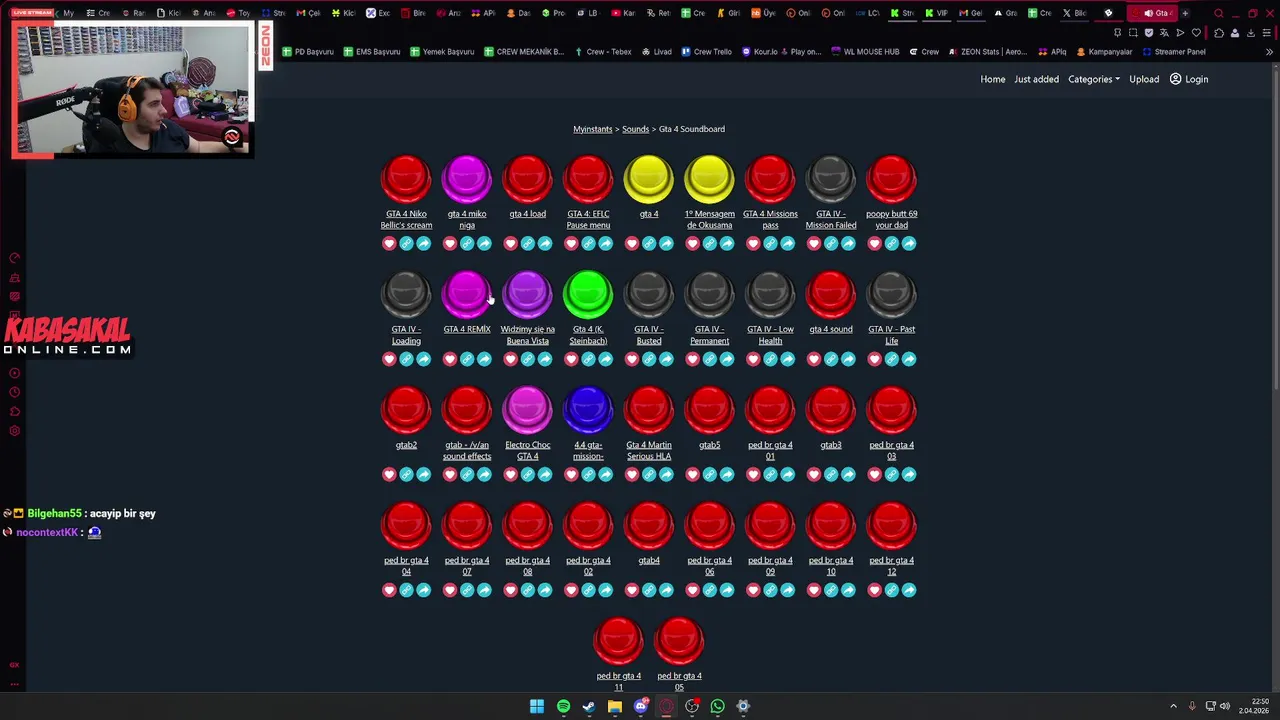Play the pink 'Electro Choc GTA 4' sound button

pos(527,411)
